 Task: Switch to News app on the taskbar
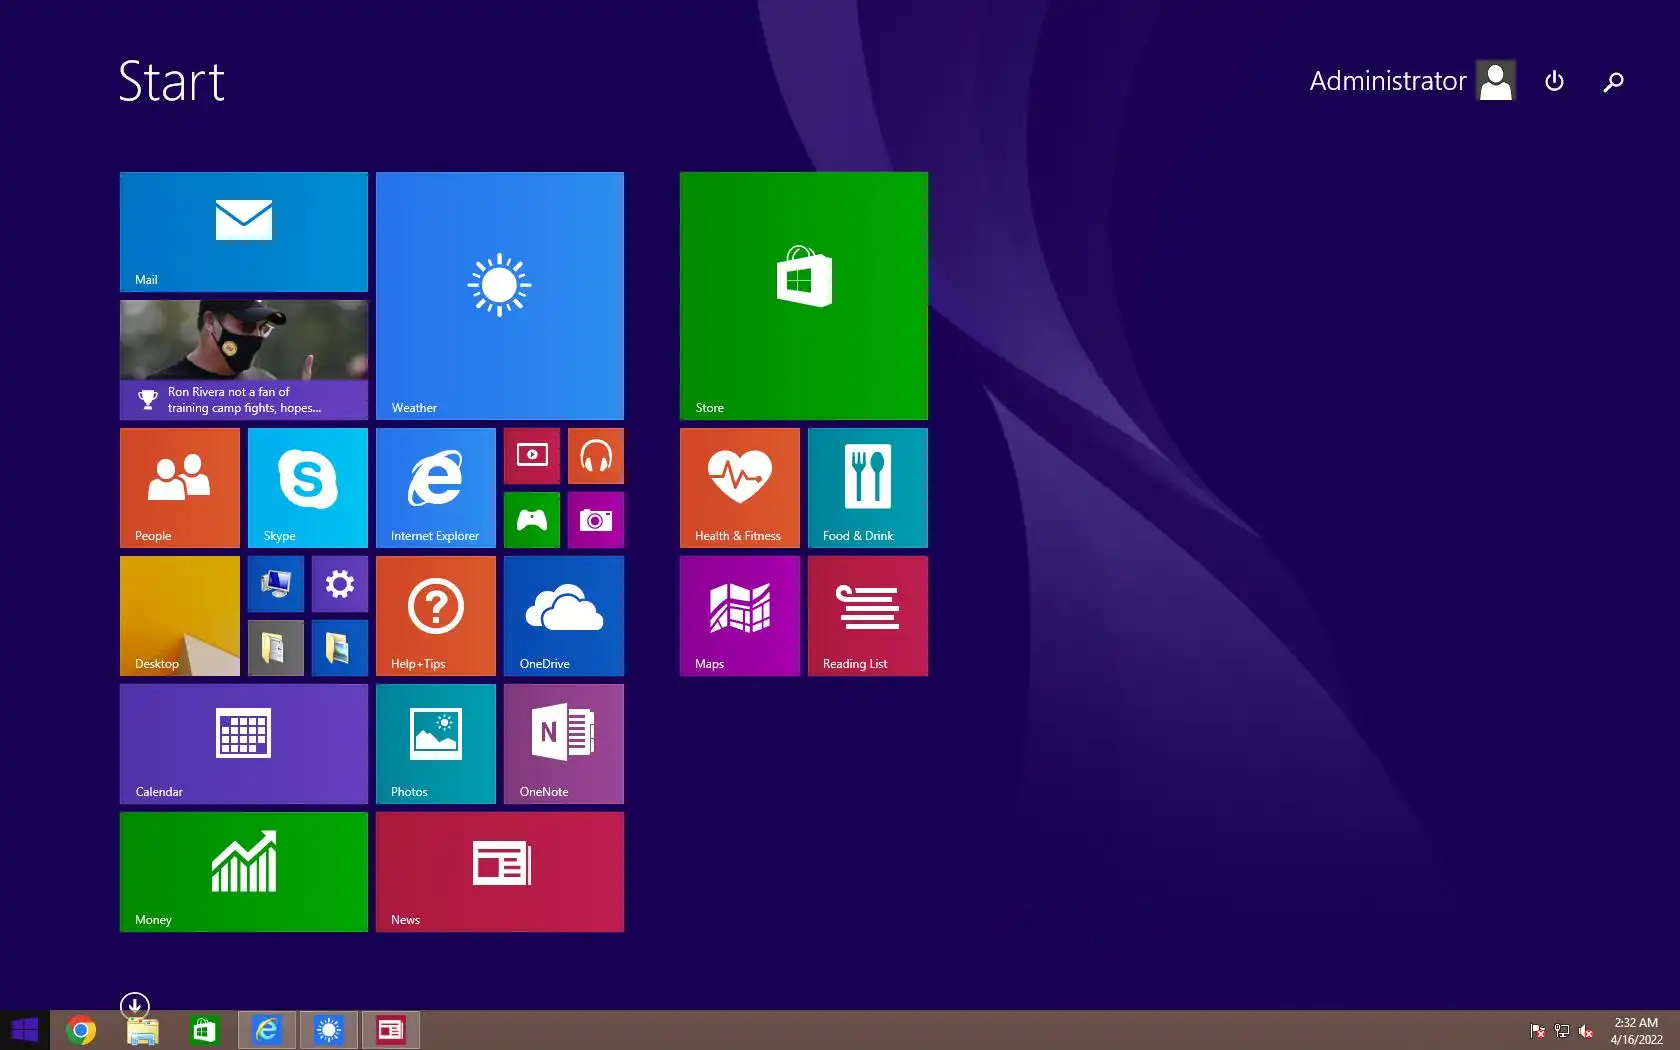click(391, 1030)
